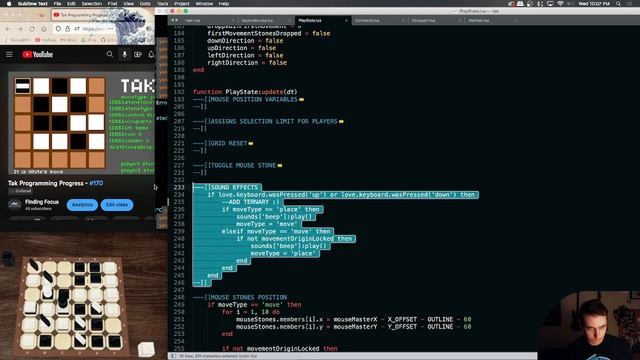
Task: Open the YouTube hamburger guide menu
Action: click(x=9, y=55)
